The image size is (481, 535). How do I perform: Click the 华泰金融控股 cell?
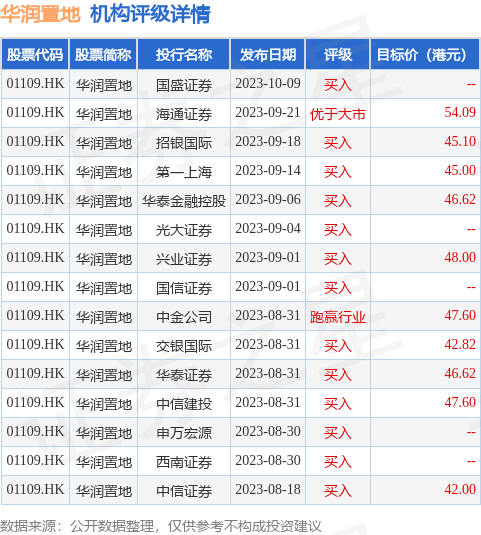184,201
